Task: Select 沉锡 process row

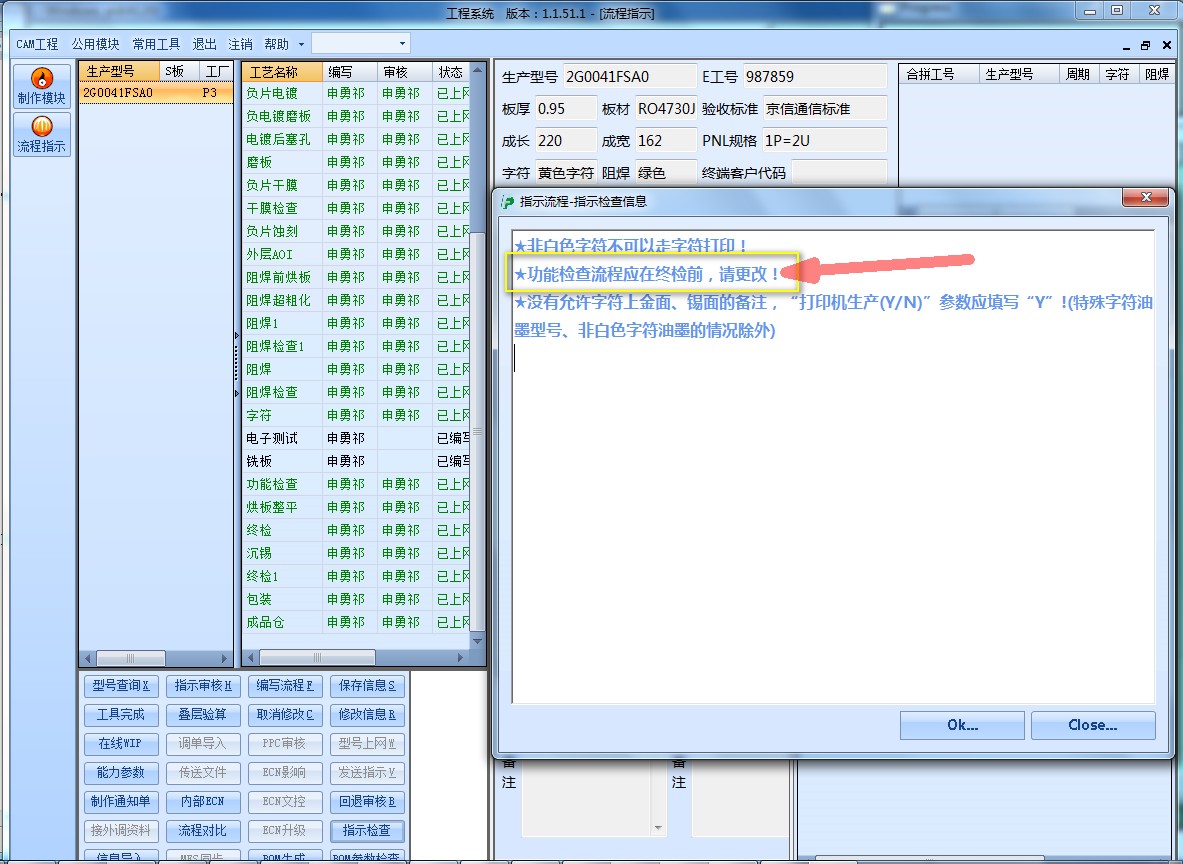Action: point(356,553)
